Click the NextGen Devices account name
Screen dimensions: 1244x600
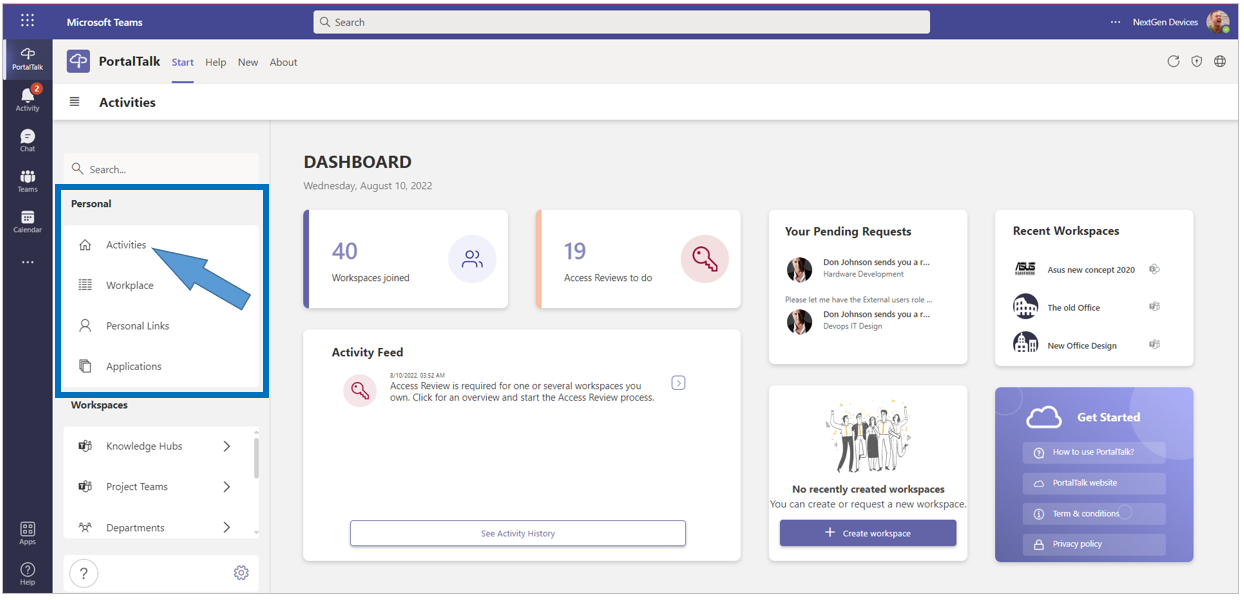click(1165, 22)
